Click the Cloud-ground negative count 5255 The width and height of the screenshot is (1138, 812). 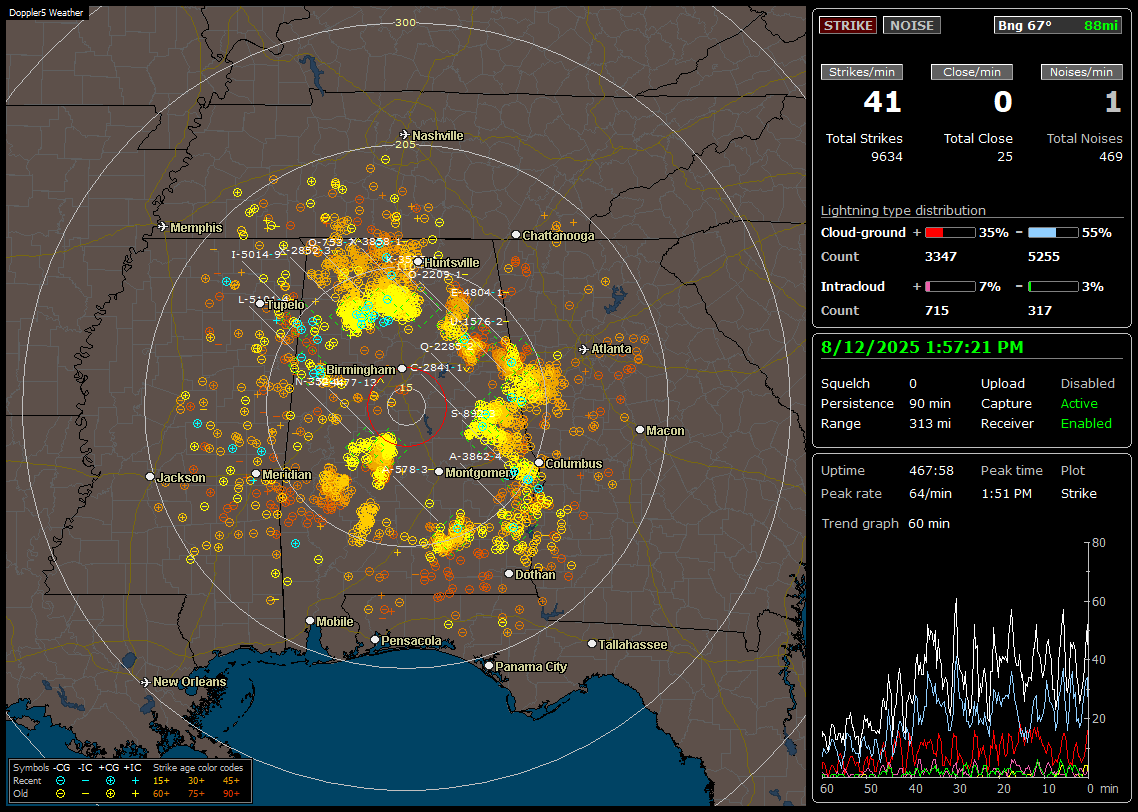click(x=1044, y=257)
